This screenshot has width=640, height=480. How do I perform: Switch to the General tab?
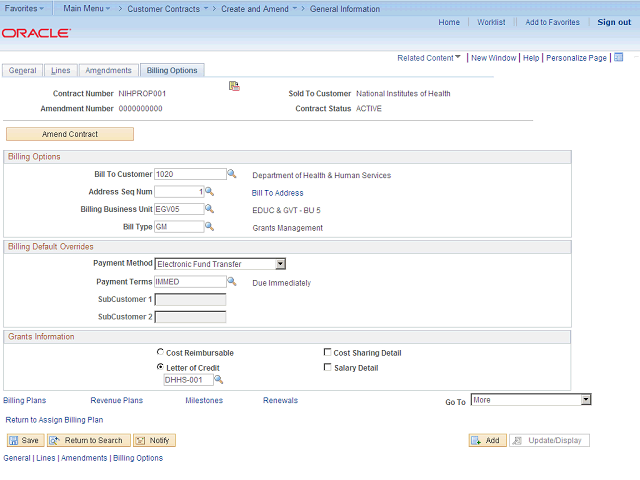pos(22,70)
